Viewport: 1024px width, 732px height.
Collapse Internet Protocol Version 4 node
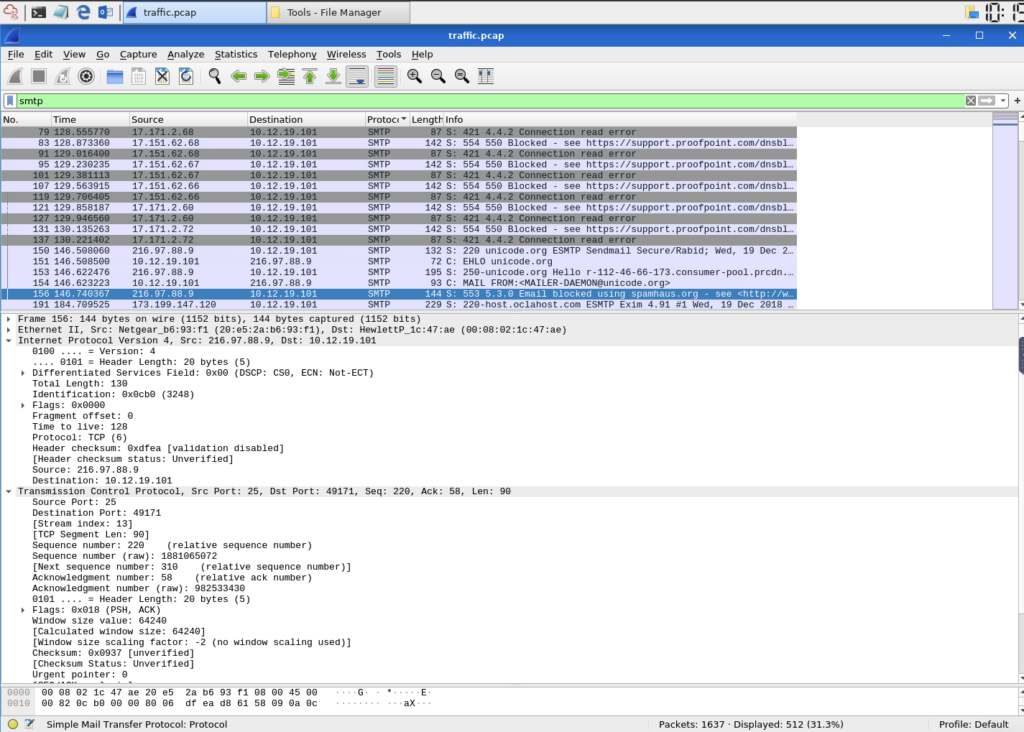(x=8, y=341)
